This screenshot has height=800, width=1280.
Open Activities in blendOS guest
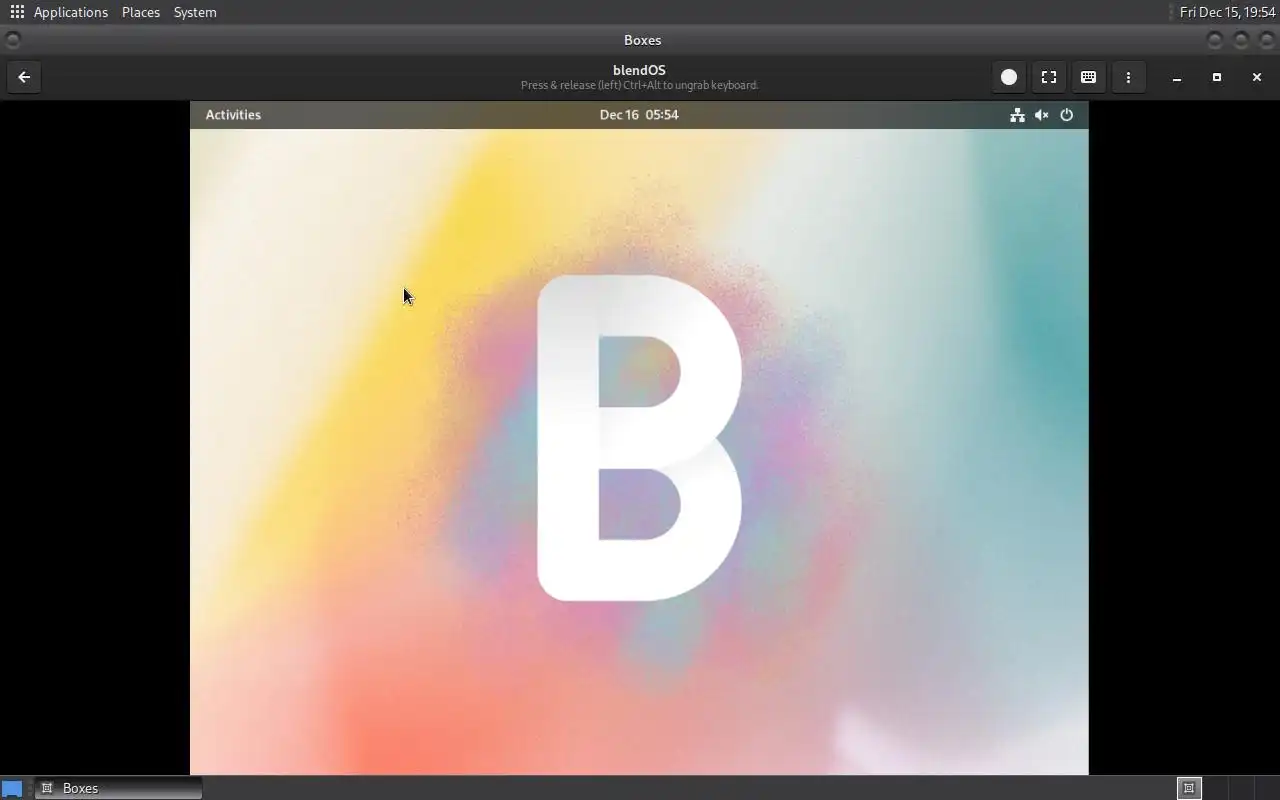(233, 115)
